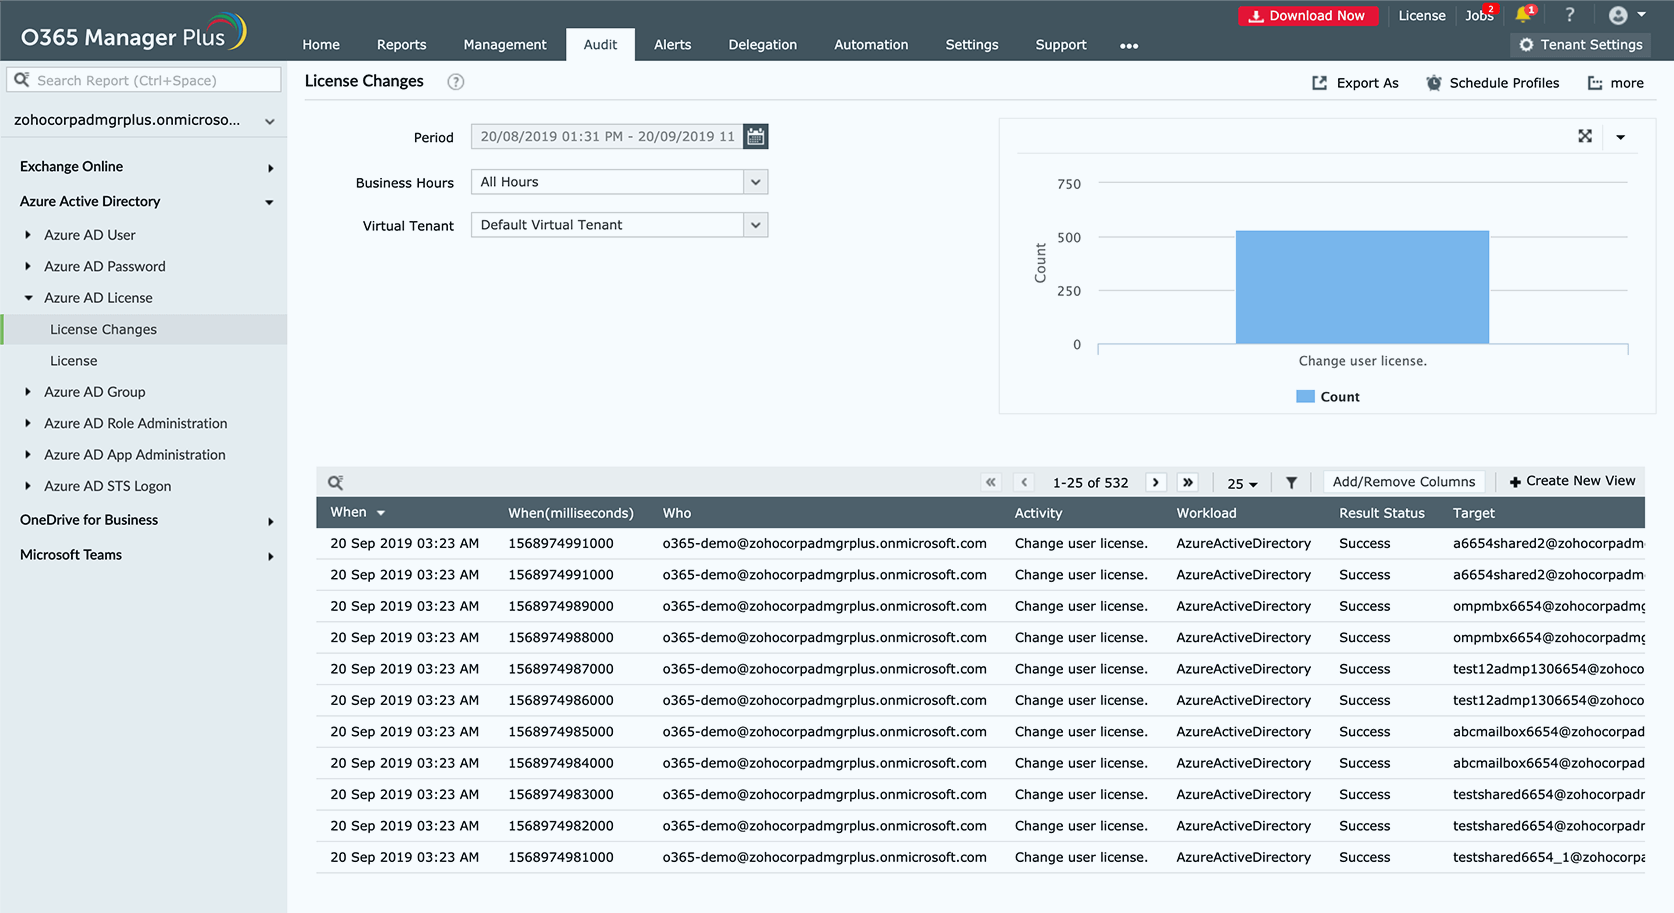This screenshot has height=913, width=1674.
Task: Go to next page of results
Action: click(1155, 482)
